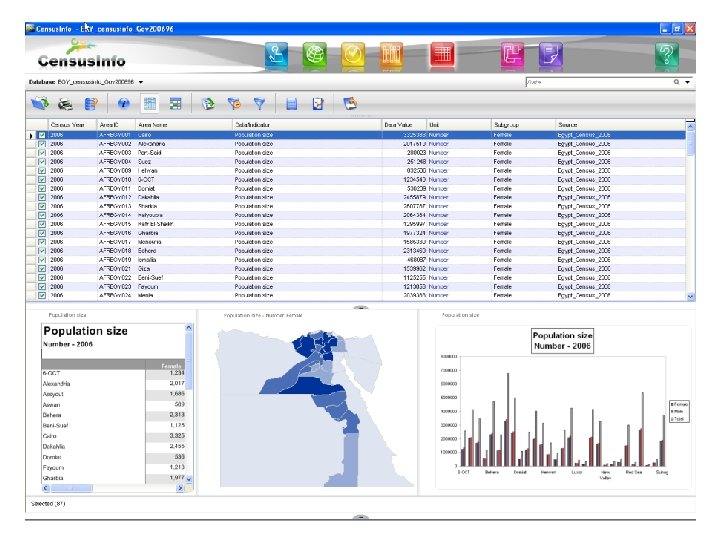Click the blue information toolbar icon
720x540 pixels.
point(123,104)
